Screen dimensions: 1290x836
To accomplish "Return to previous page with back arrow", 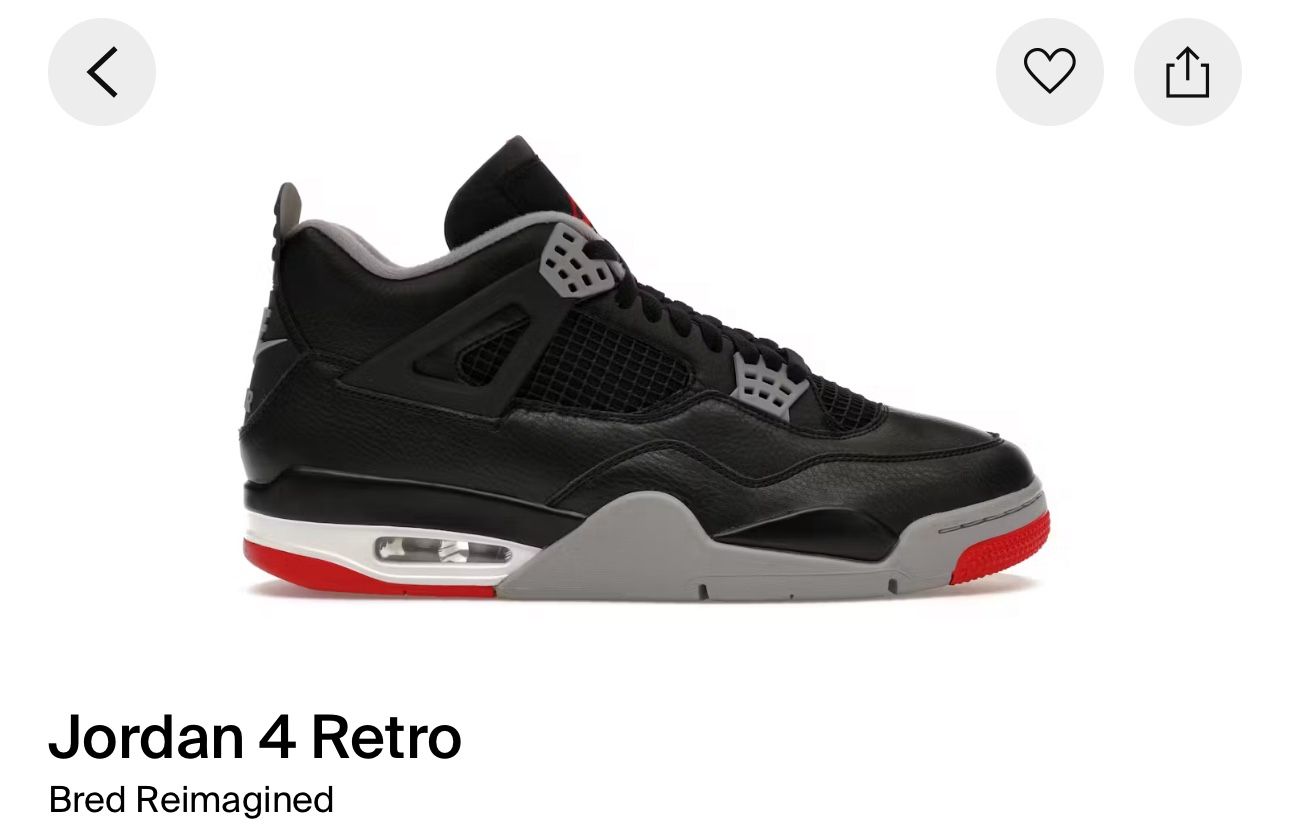I will pos(102,72).
